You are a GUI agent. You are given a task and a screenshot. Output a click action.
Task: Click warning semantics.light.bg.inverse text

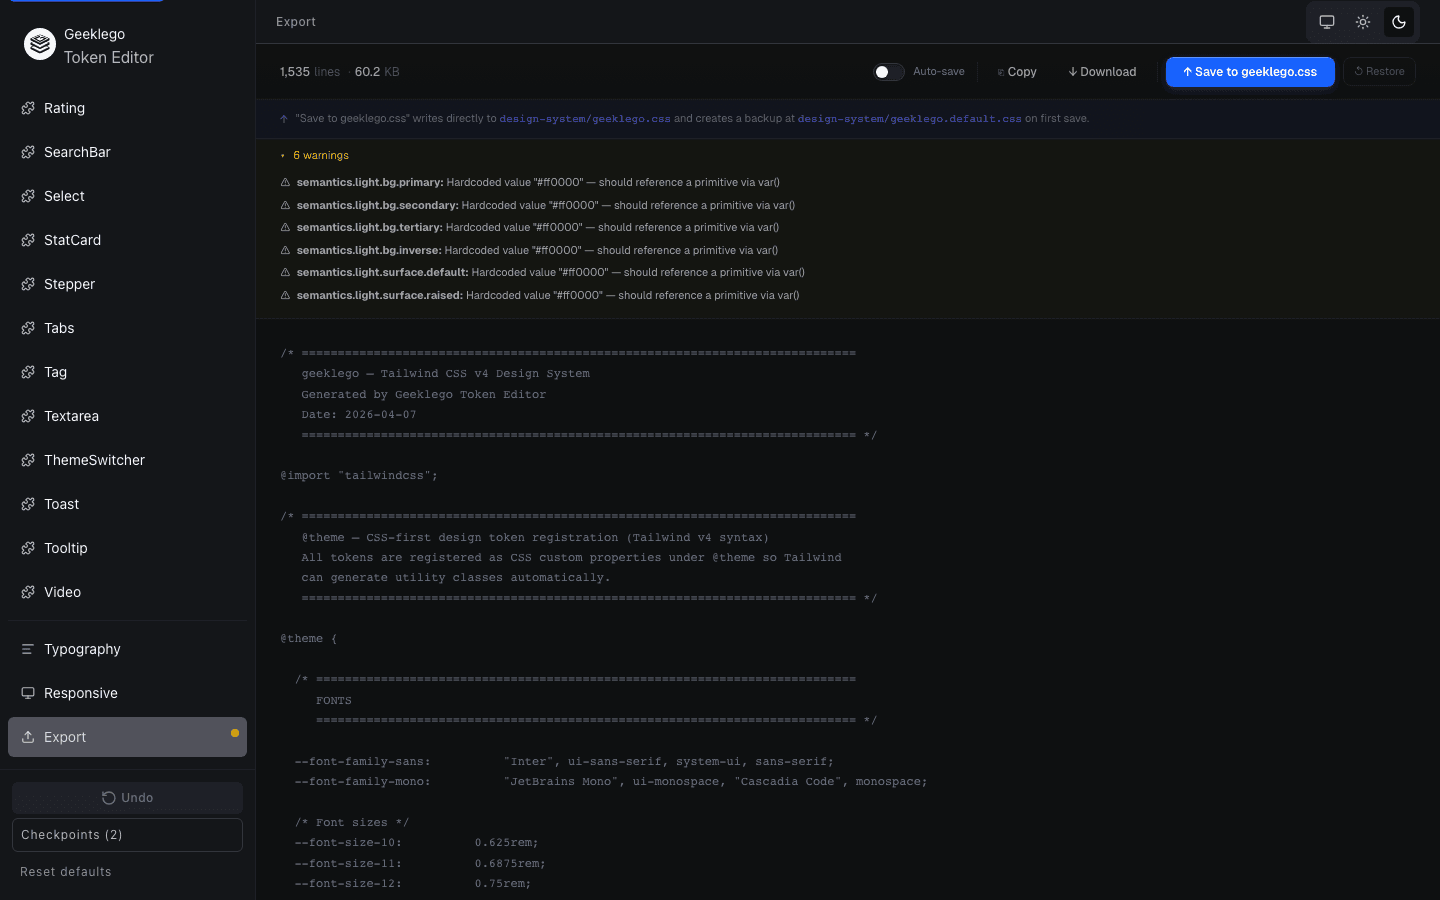point(537,250)
